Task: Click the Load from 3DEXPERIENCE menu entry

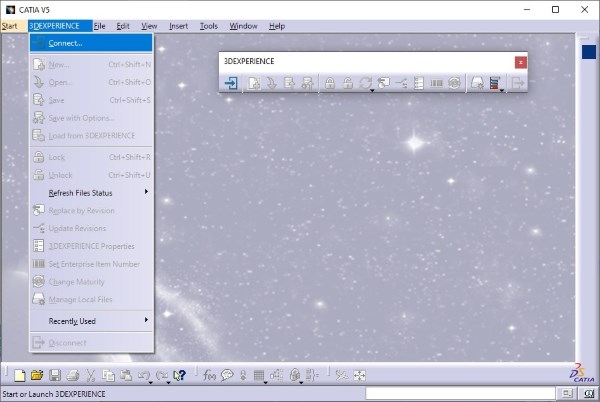Action: [91, 135]
